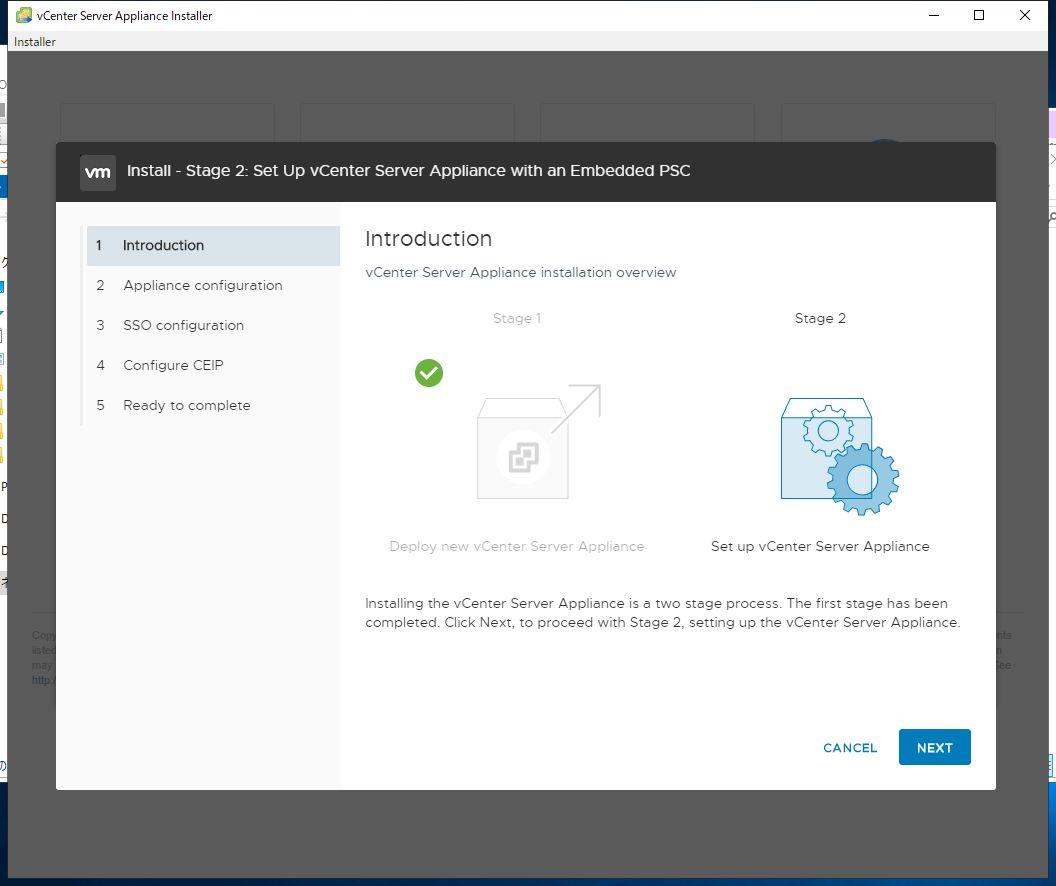The width and height of the screenshot is (1056, 886).
Task: Click the CANCEL button
Action: click(x=850, y=747)
